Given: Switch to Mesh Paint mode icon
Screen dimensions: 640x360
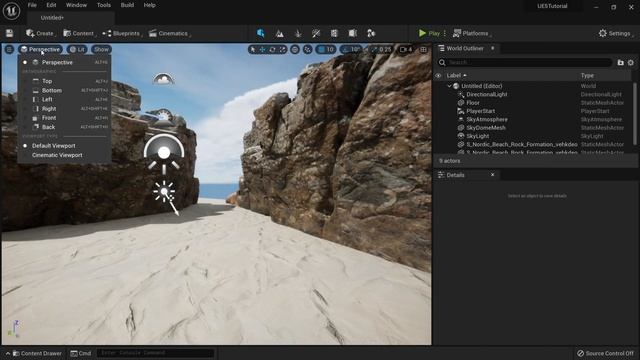Looking at the screenshot, I should tap(316, 33).
